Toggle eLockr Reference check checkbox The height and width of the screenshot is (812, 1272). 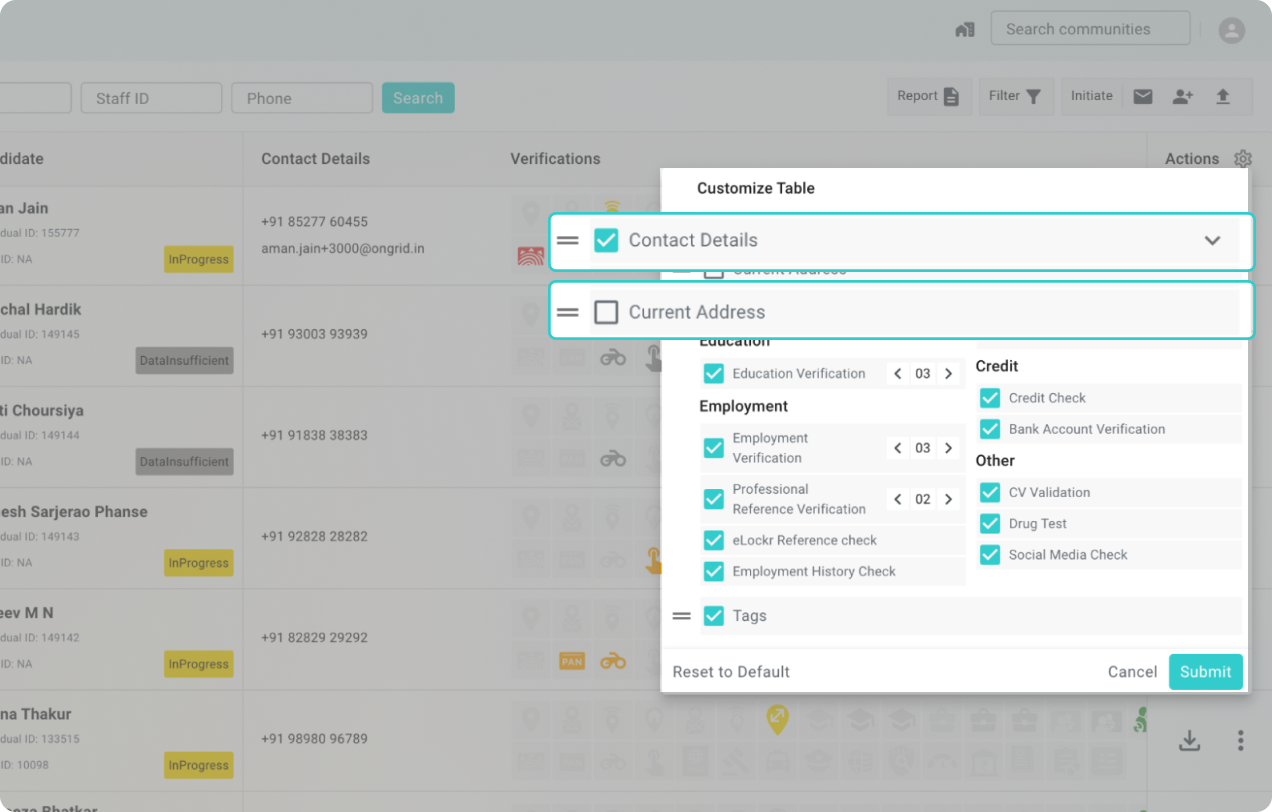713,540
